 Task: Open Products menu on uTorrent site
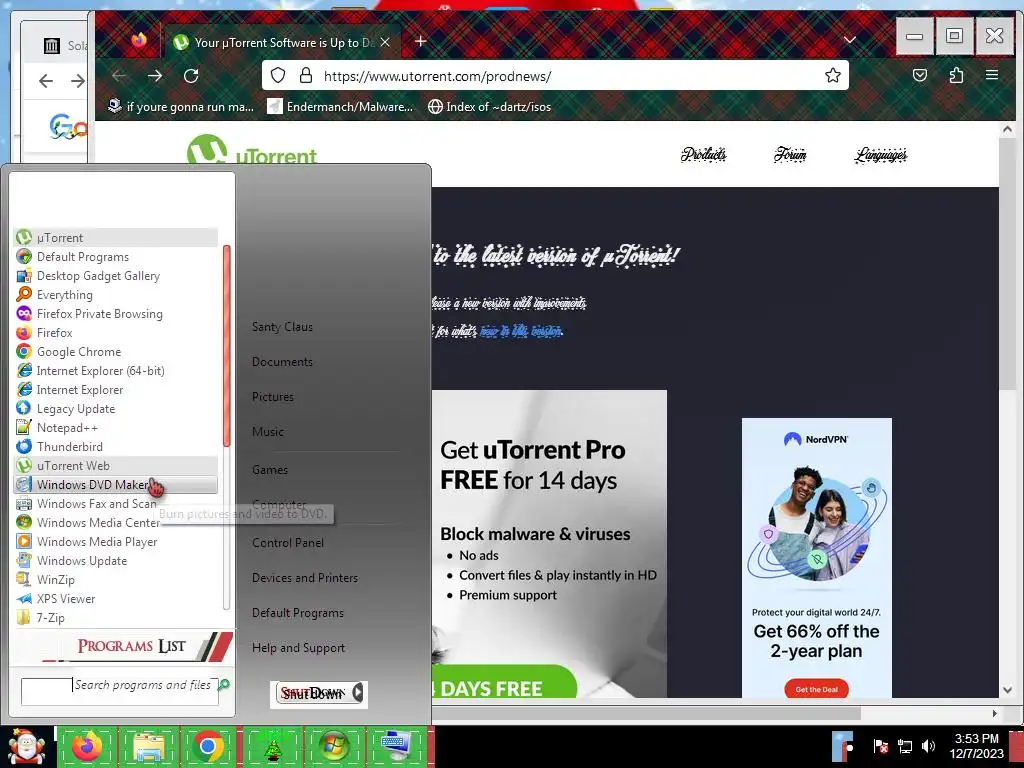(703, 155)
